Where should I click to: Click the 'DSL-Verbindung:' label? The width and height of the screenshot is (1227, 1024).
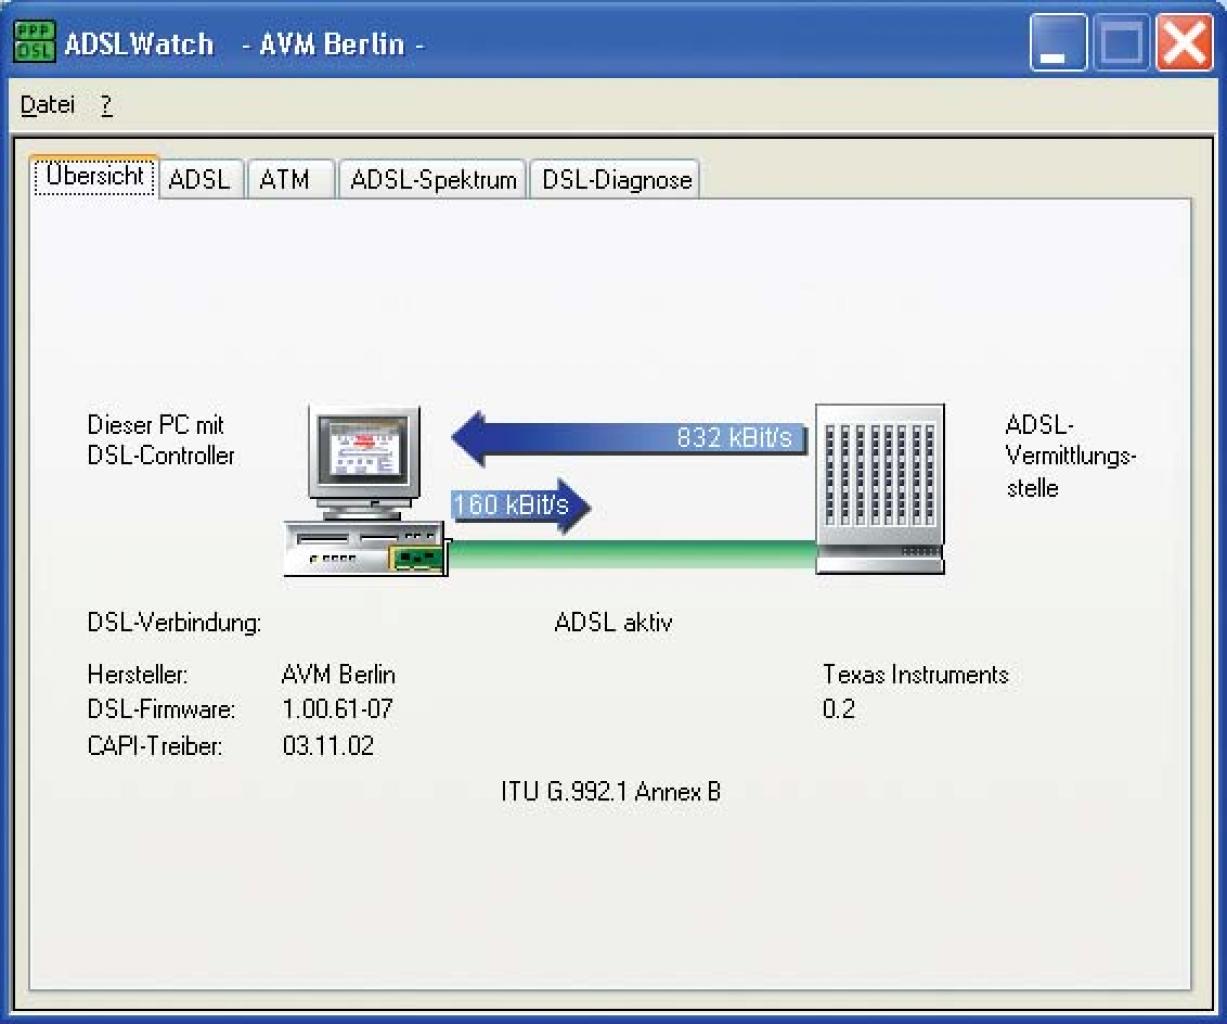[x=174, y=623]
